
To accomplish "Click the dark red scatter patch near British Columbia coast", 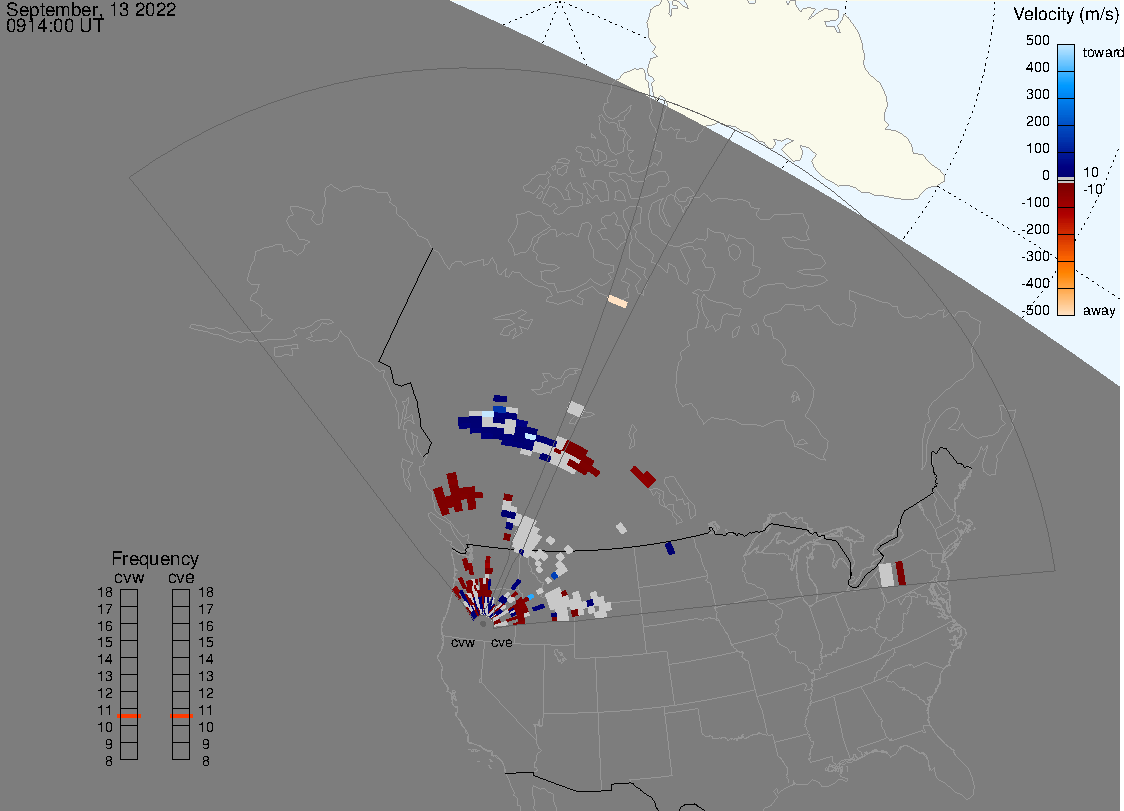I will pos(457,493).
